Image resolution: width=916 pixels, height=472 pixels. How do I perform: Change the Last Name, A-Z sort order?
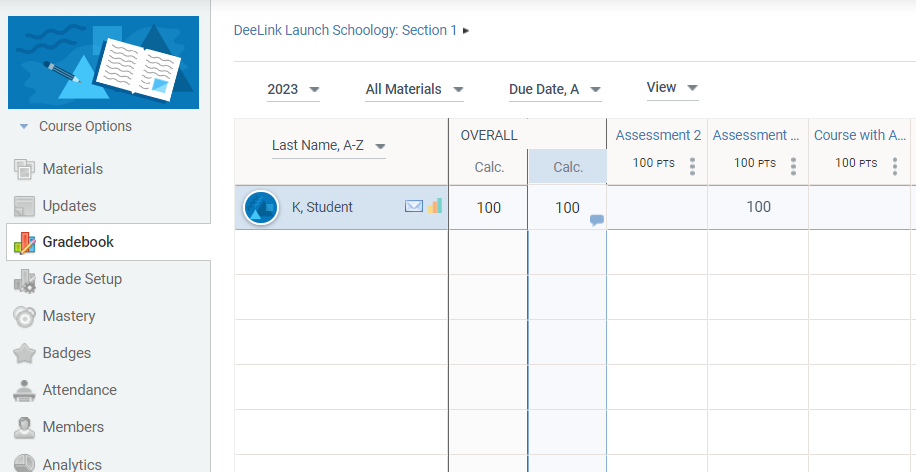tap(328, 146)
